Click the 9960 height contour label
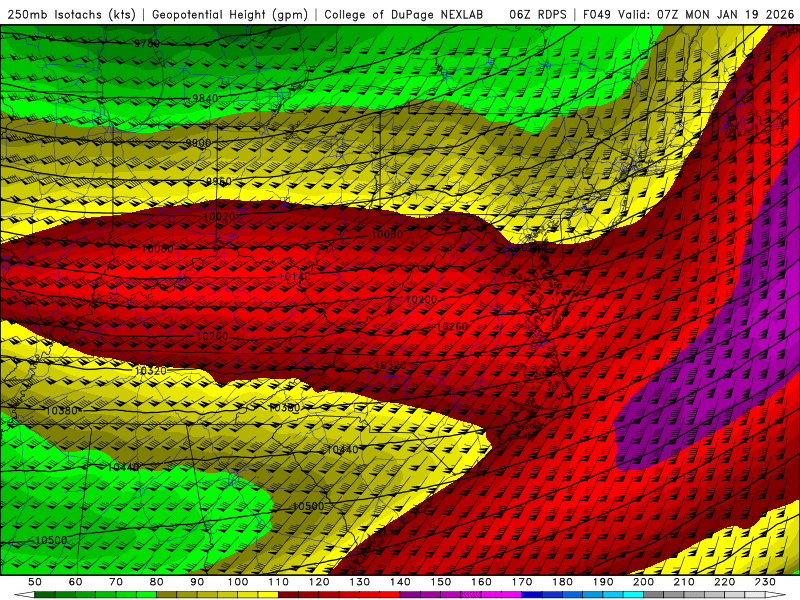 tap(218, 181)
